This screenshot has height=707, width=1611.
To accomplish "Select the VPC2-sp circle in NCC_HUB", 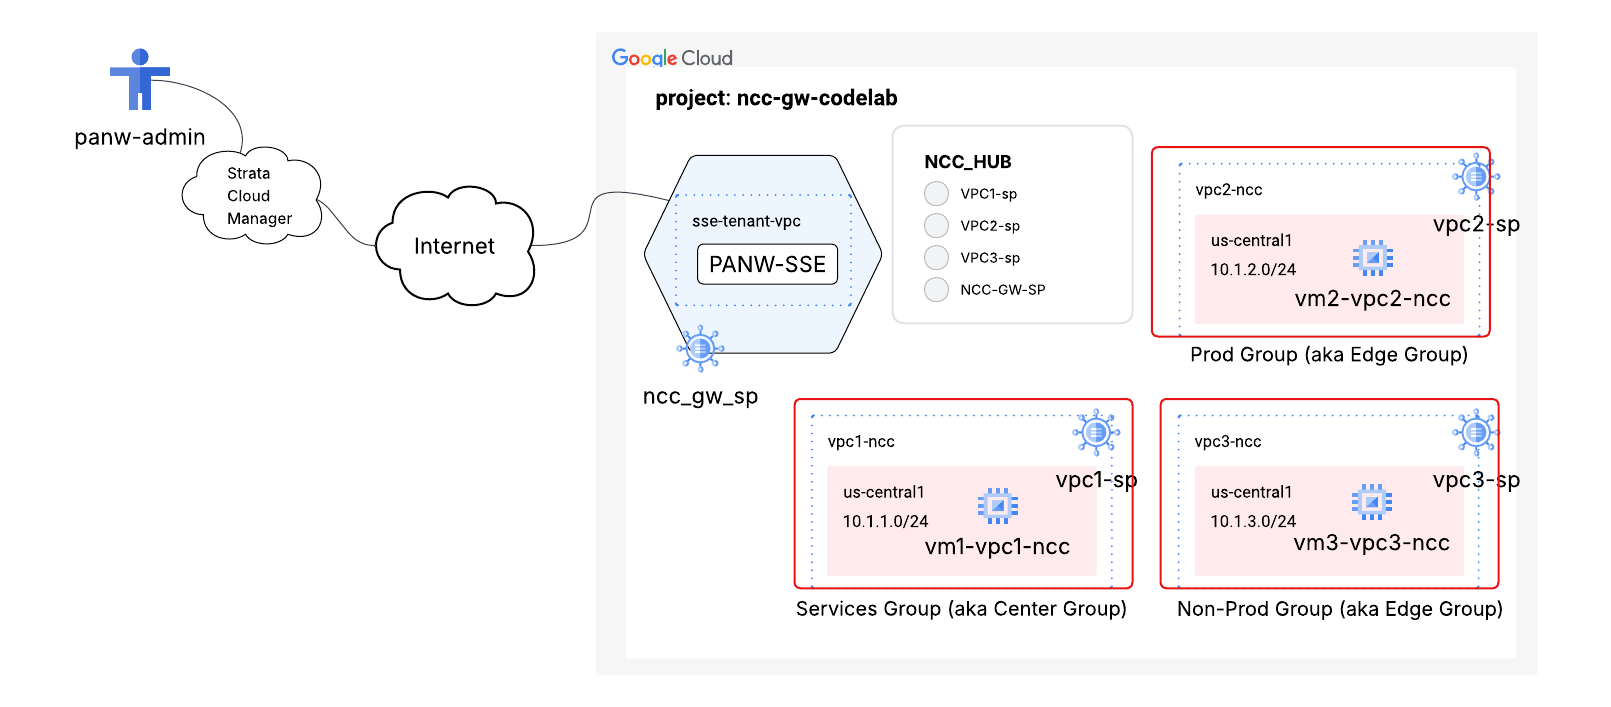I will pyautogui.click(x=936, y=225).
